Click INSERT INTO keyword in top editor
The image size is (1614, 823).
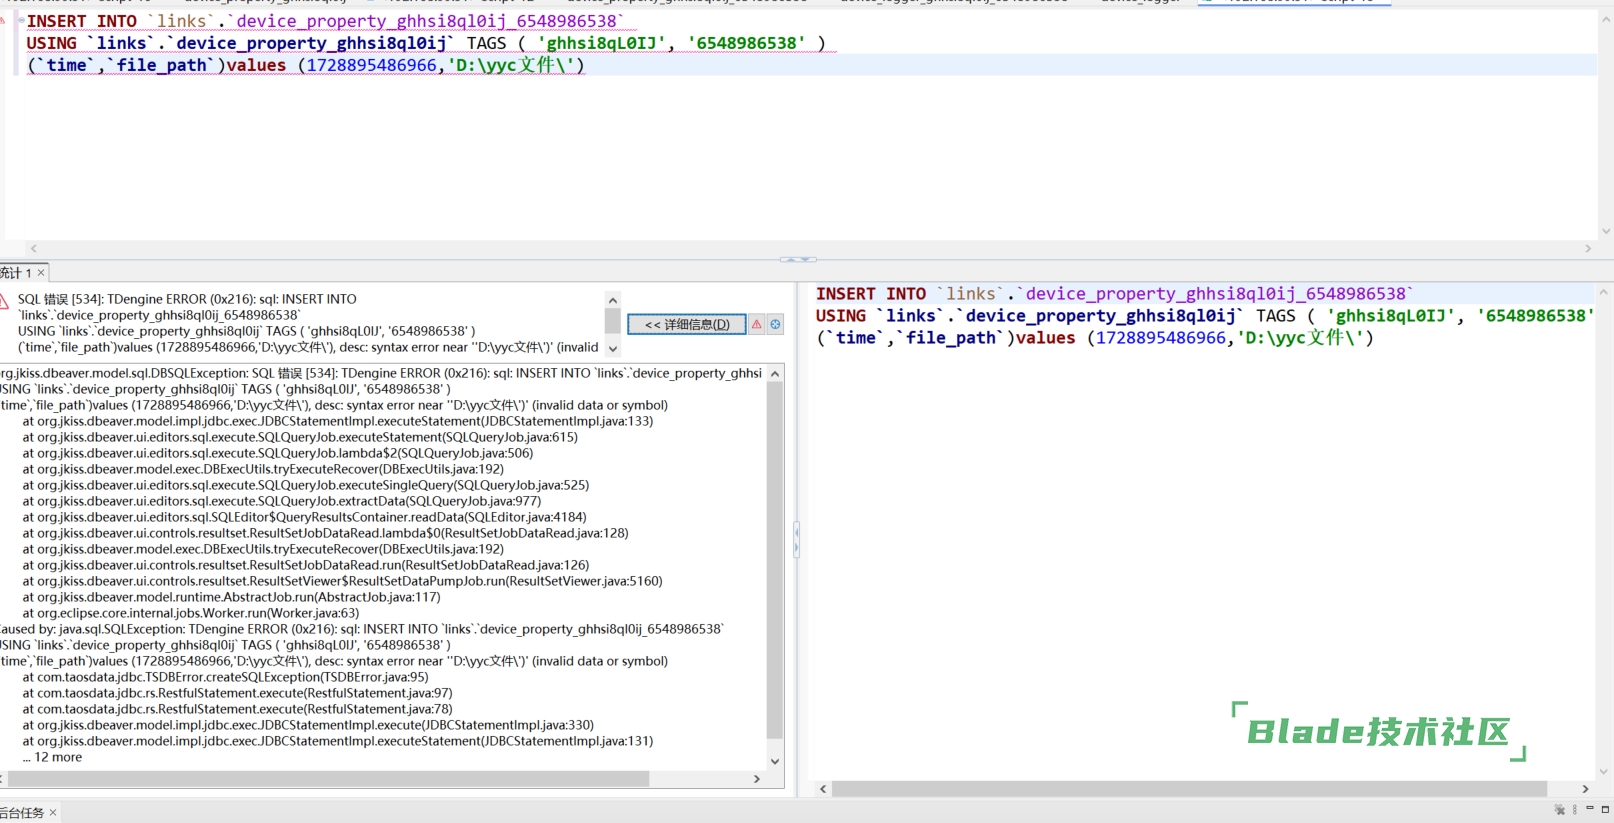coord(81,21)
